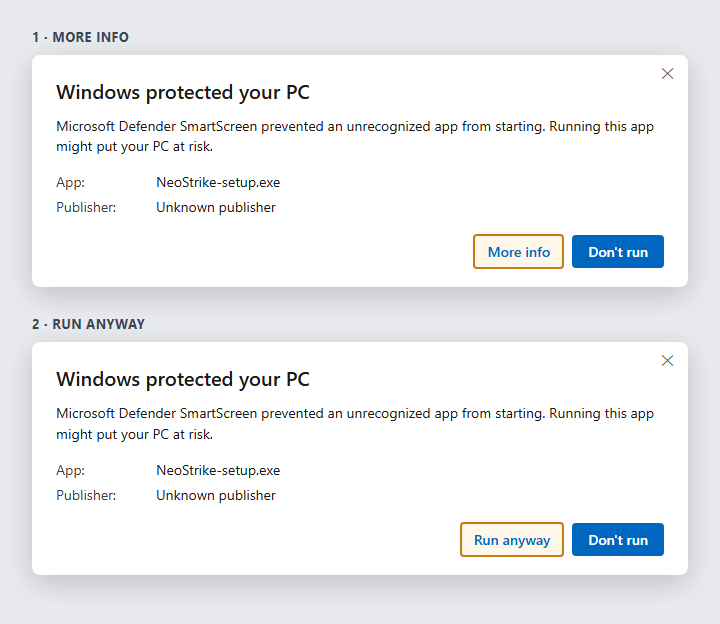Click the 2 · RUN ANYWAY heading

[88, 324]
